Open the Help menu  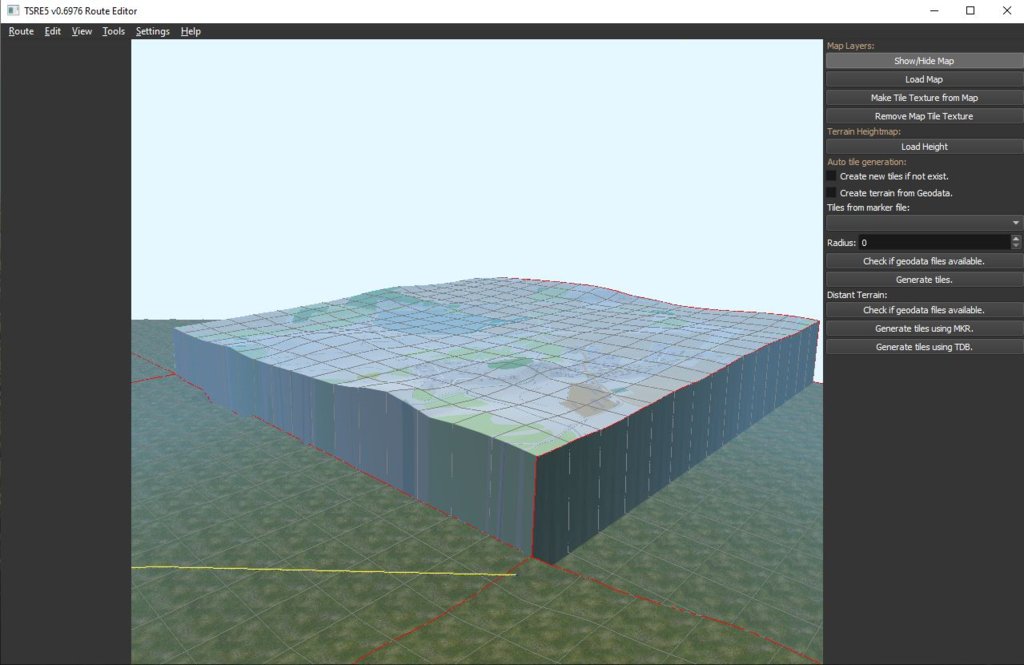coord(190,31)
